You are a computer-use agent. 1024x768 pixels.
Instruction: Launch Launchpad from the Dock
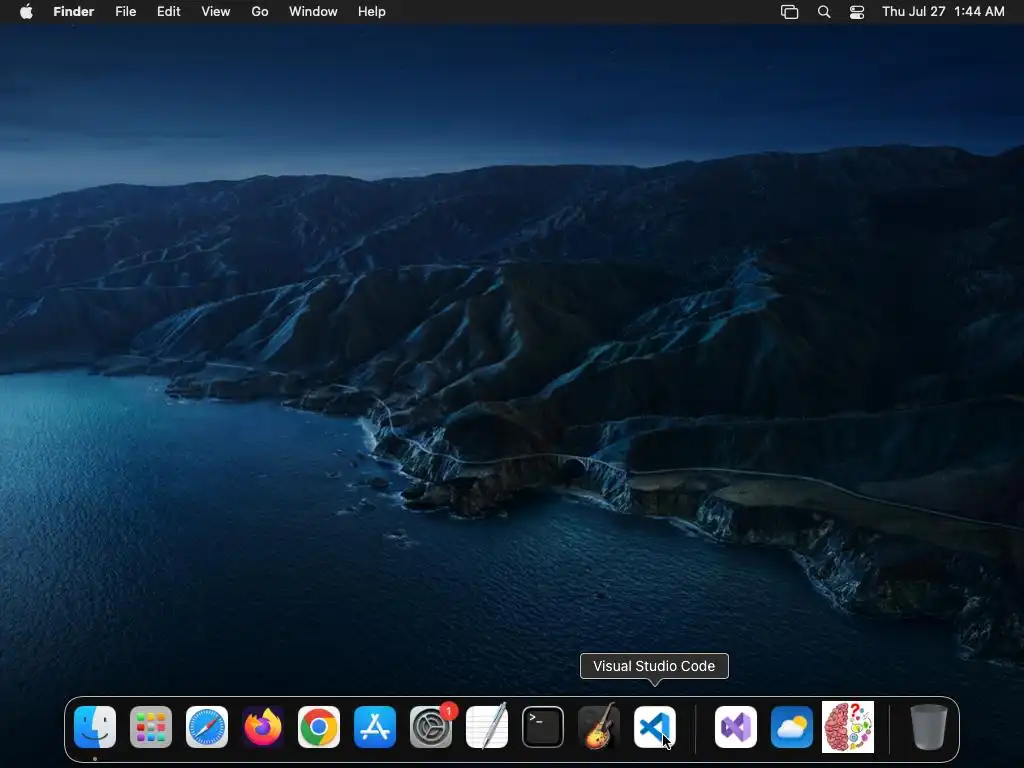151,728
